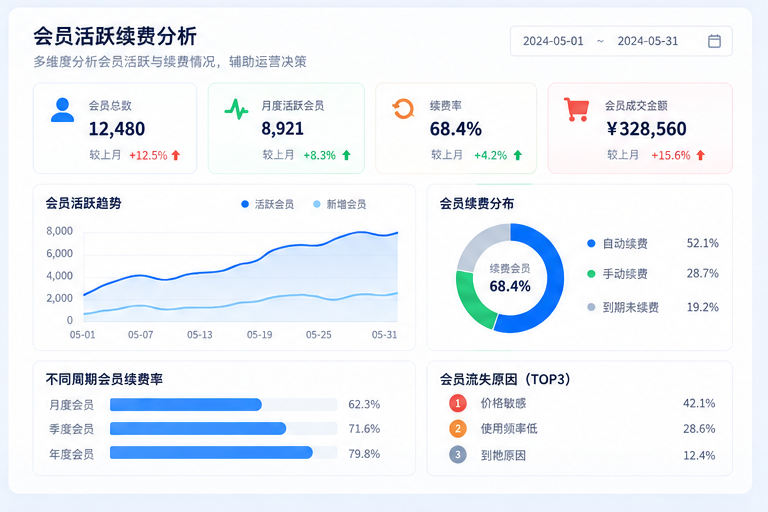Click the 62.3% renewal rate value
768x512 pixels.
[x=364, y=404]
